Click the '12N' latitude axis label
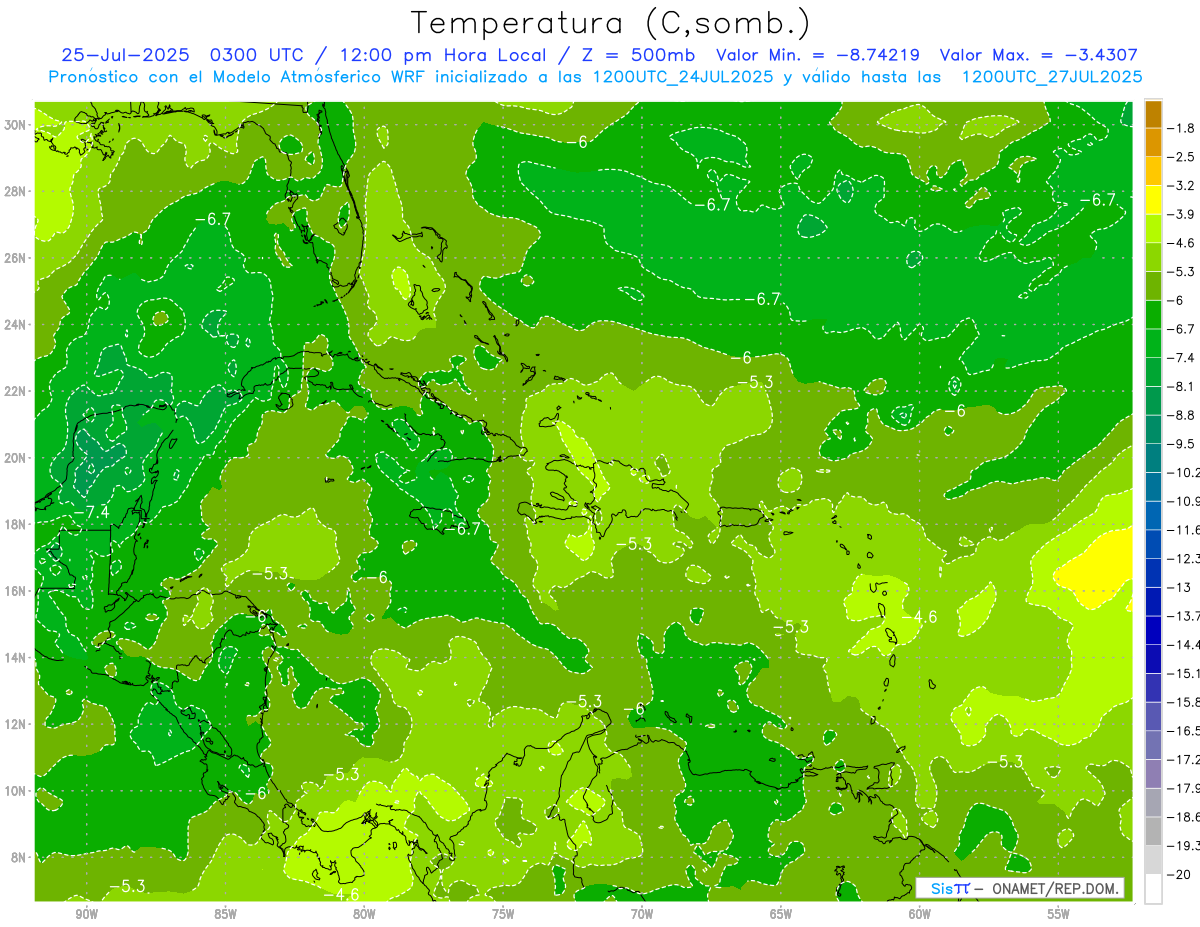The width and height of the screenshot is (1200, 927). (15, 723)
